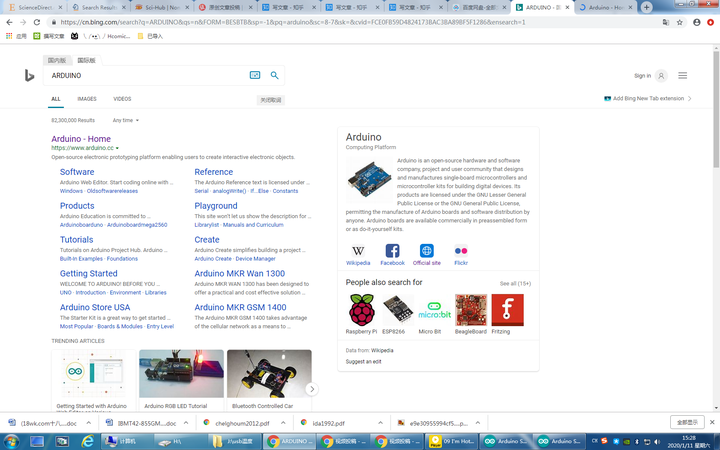Open Arduino MKR GSM 1400 link
The height and width of the screenshot is (450, 720).
[x=240, y=307]
